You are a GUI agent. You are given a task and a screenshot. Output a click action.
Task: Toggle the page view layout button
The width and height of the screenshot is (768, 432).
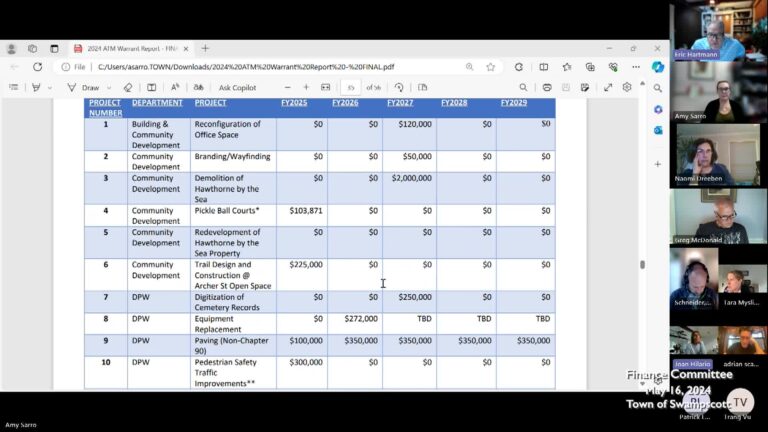423,87
